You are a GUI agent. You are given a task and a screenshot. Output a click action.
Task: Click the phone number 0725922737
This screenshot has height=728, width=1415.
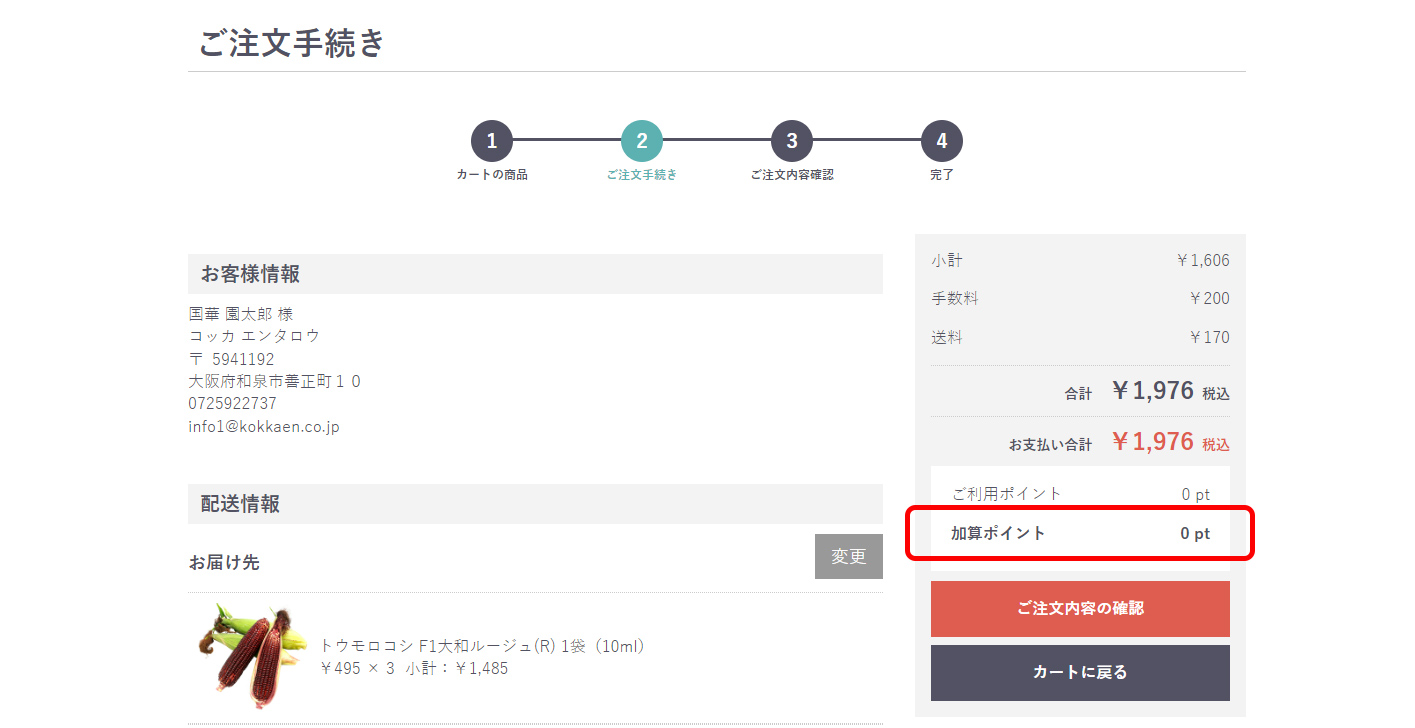coord(233,404)
